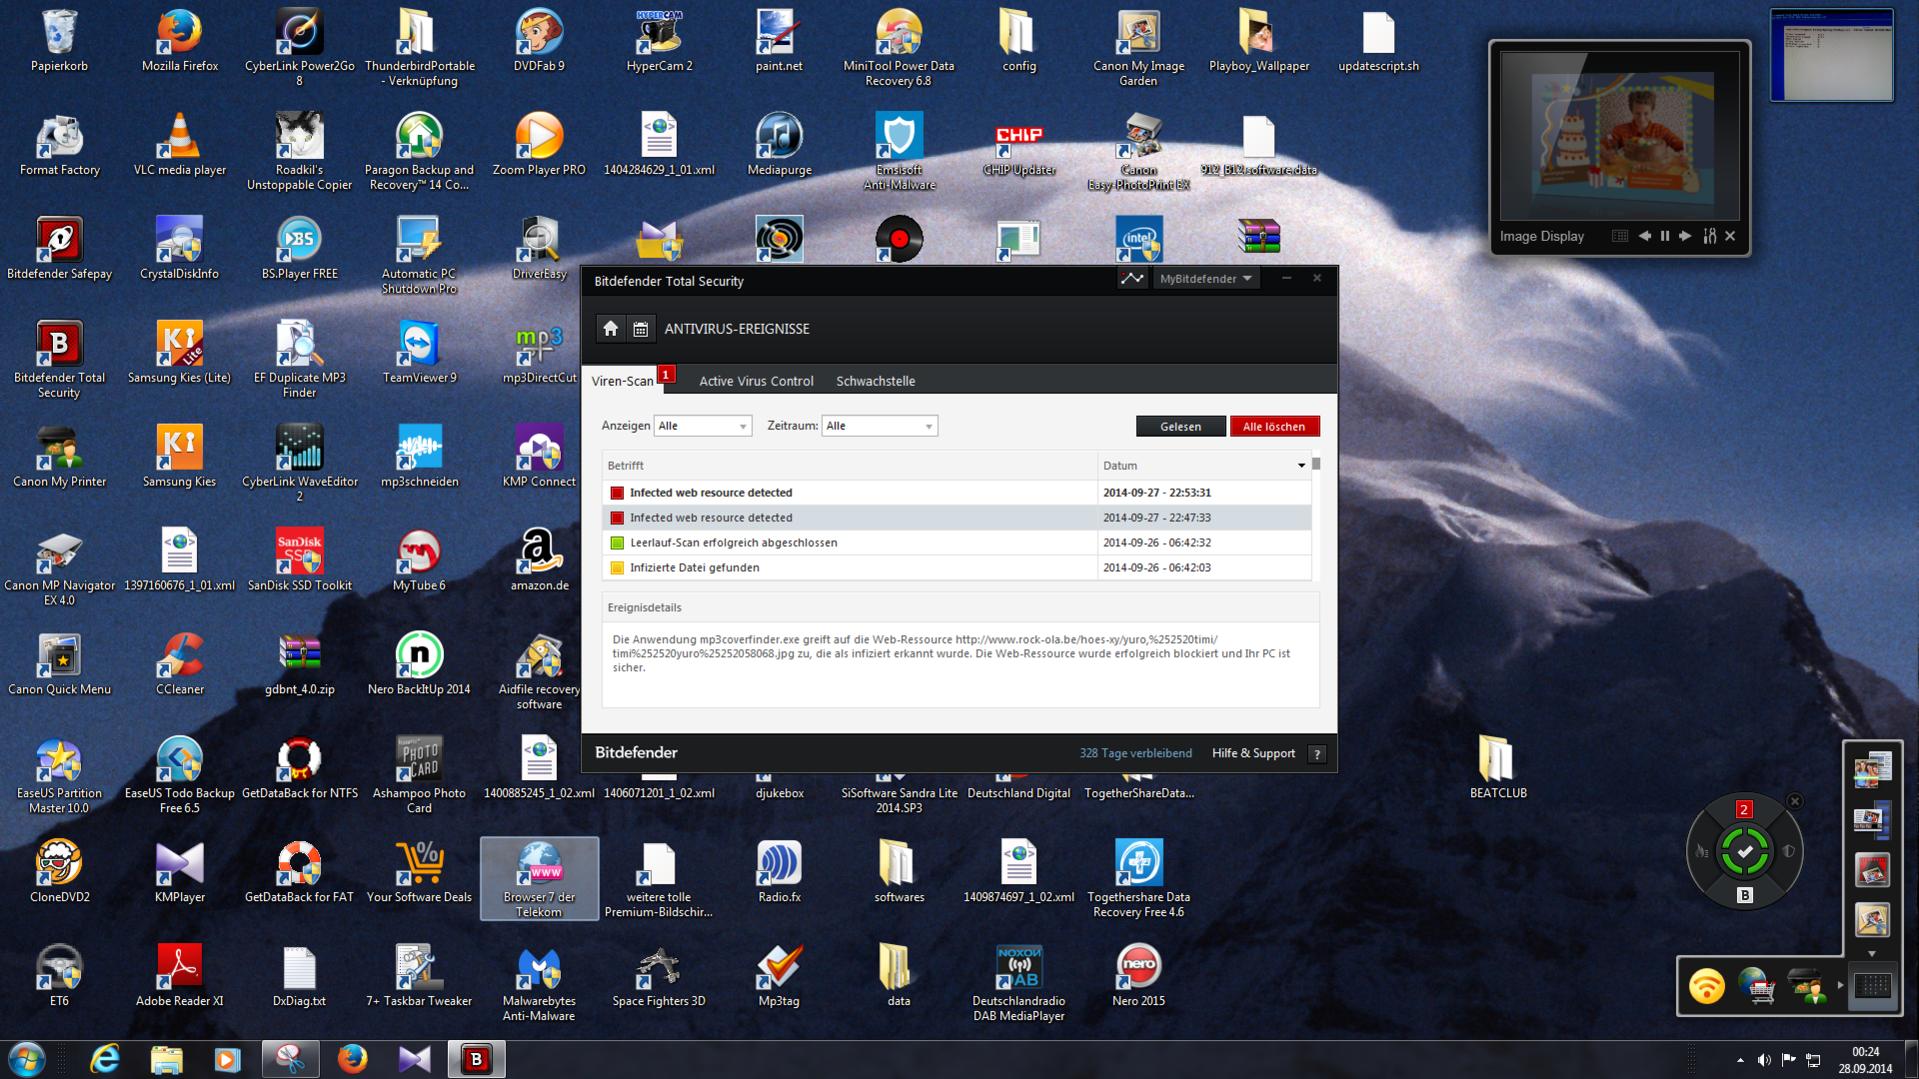The image size is (1919, 1079).
Task: Expand the Zeitraum filter dropdown
Action: 879,426
